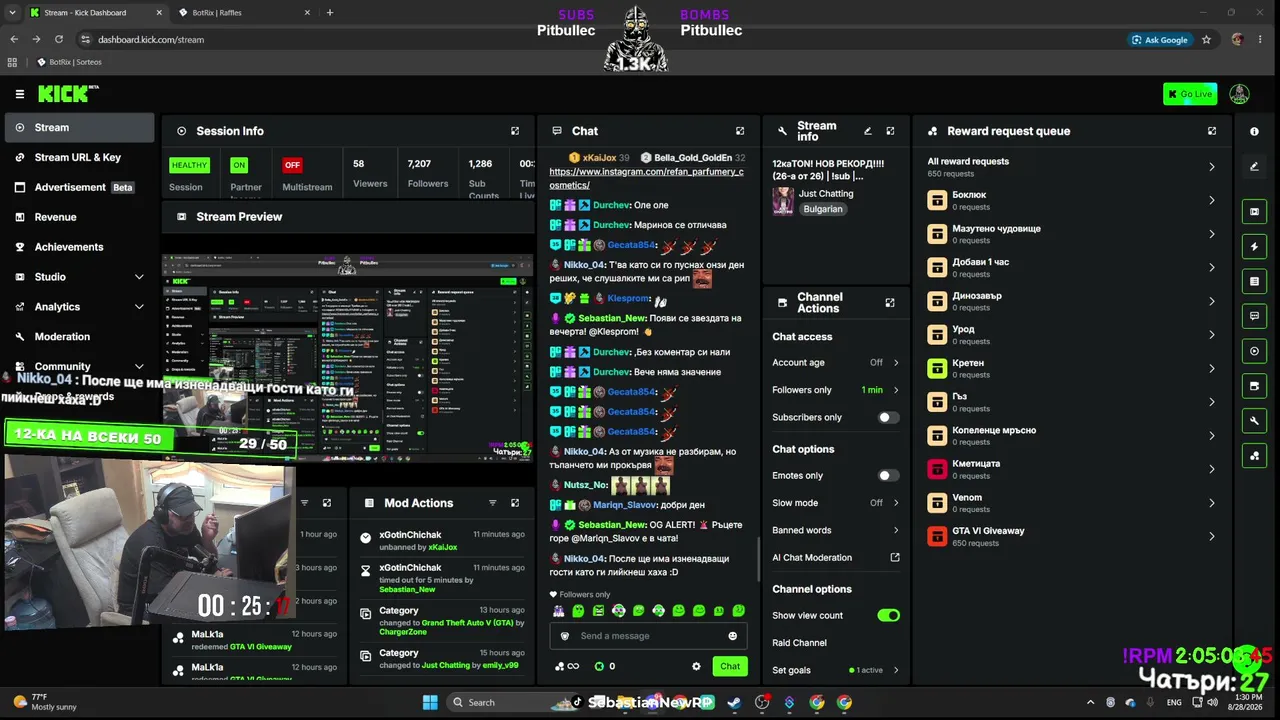Select Stream in the left sidebar
Screen dimensions: 1280x720
(x=80, y=127)
